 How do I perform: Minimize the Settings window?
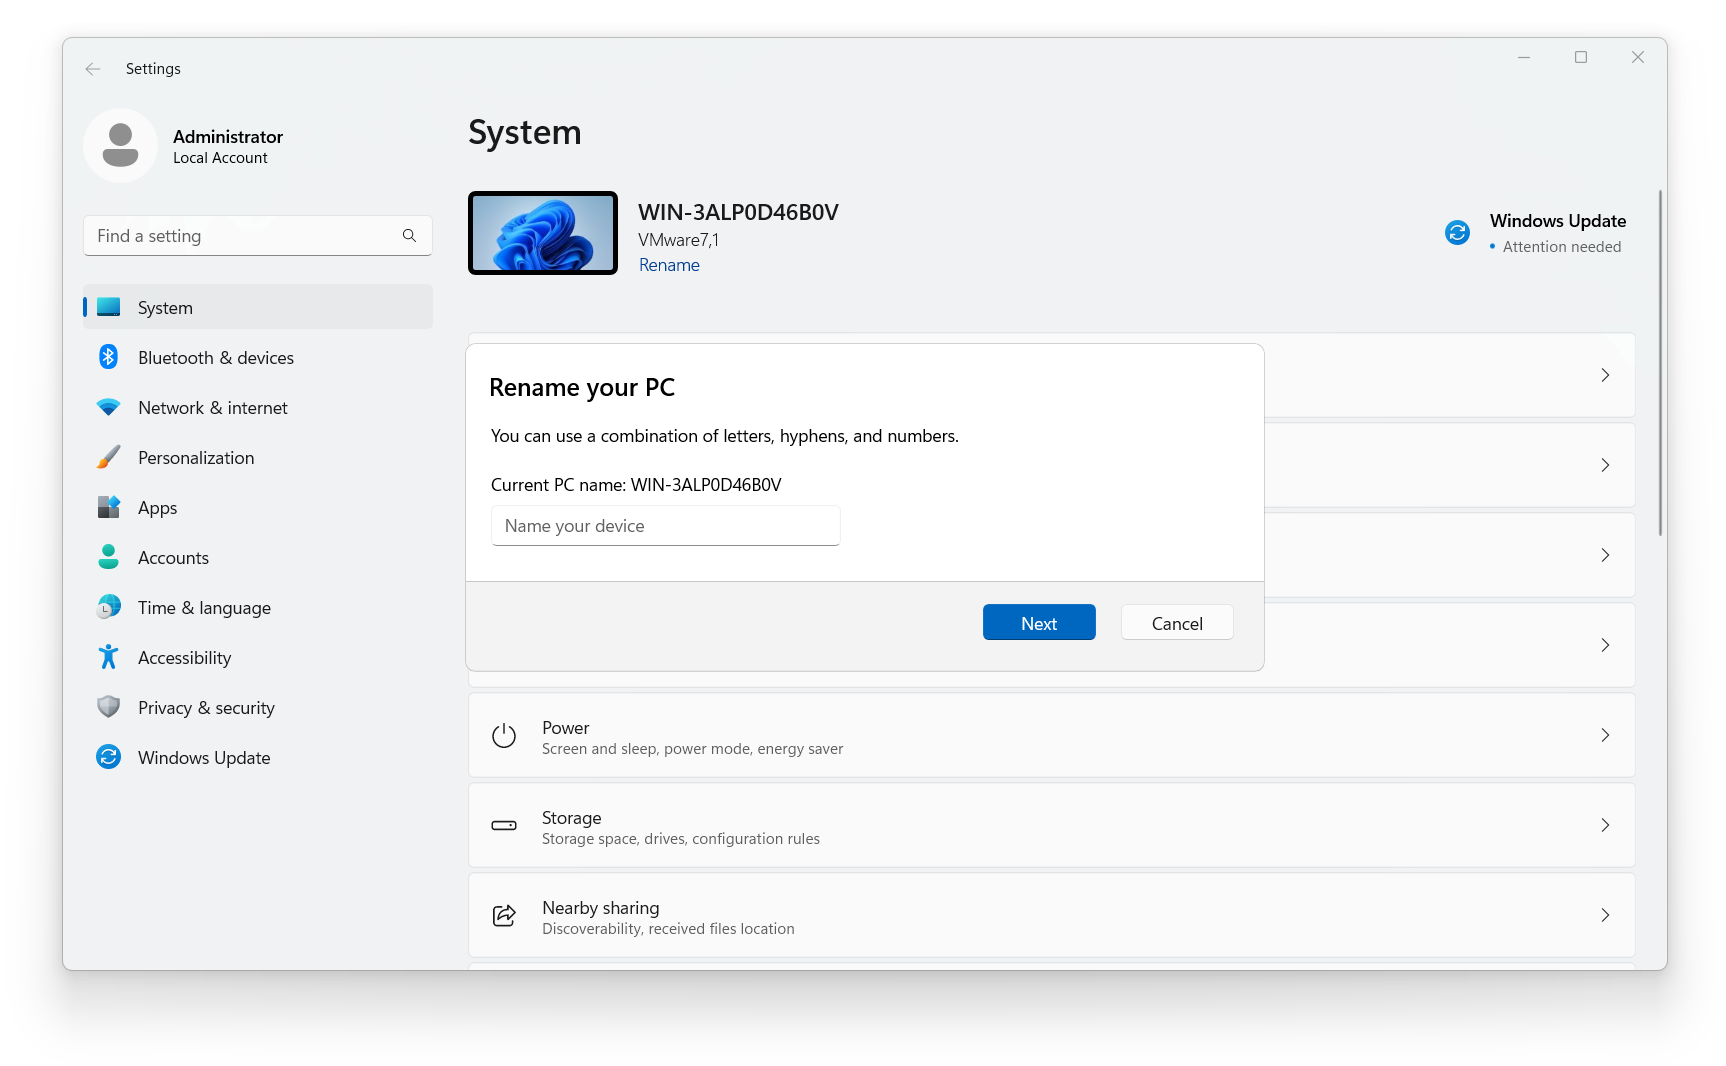(x=1524, y=57)
